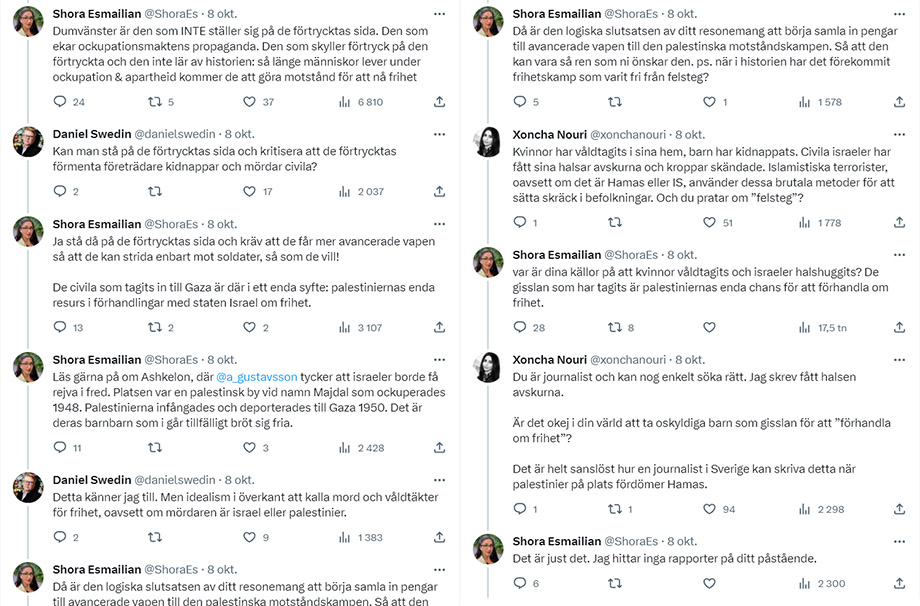Open reply thread with 13 replies
The image size is (920, 606).
[x=59, y=327]
